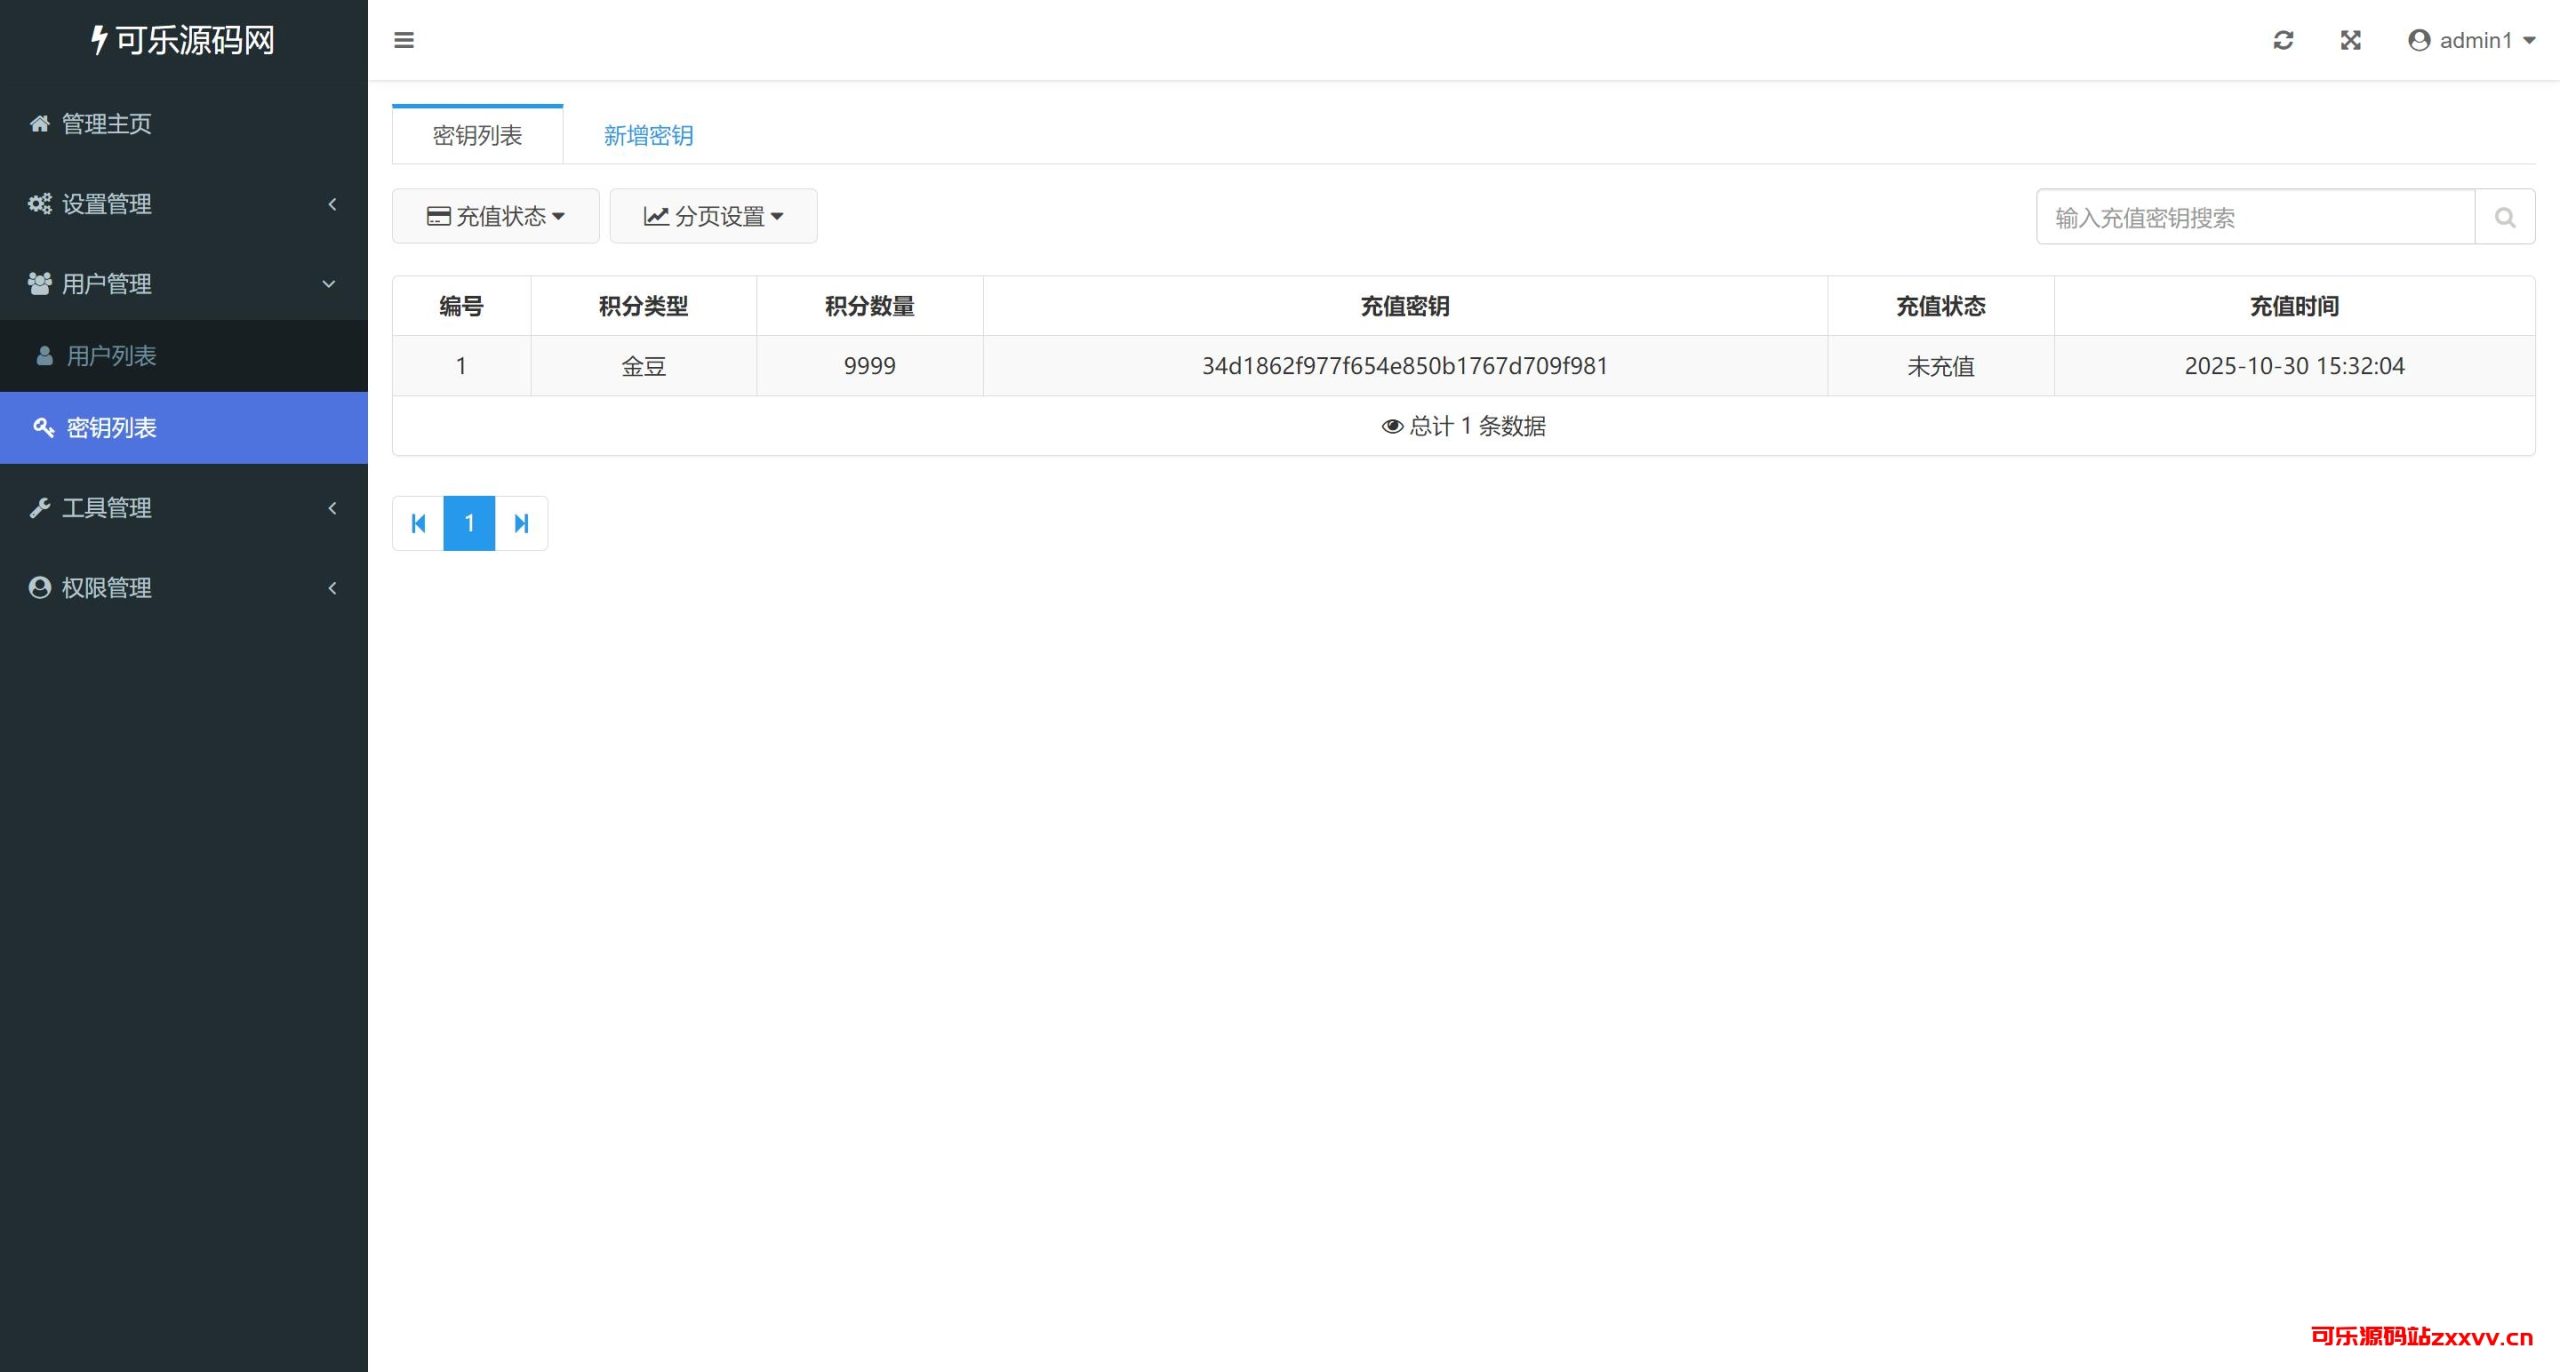
Task: Expand the 权限管理 sidebar menu
Action: point(106,588)
